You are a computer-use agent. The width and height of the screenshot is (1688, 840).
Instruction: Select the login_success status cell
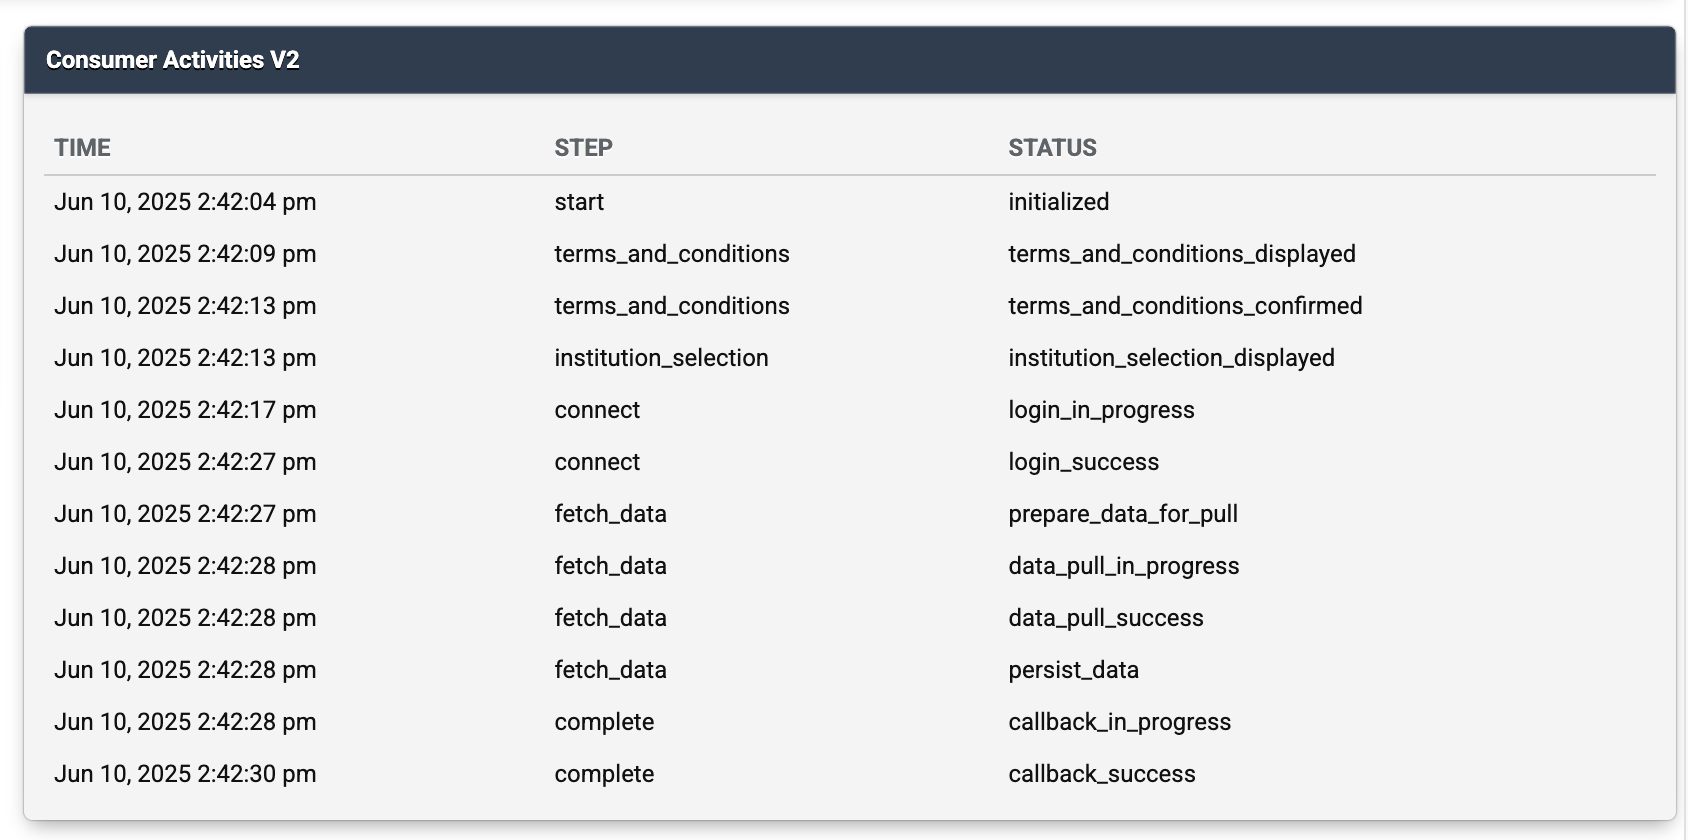(1083, 462)
